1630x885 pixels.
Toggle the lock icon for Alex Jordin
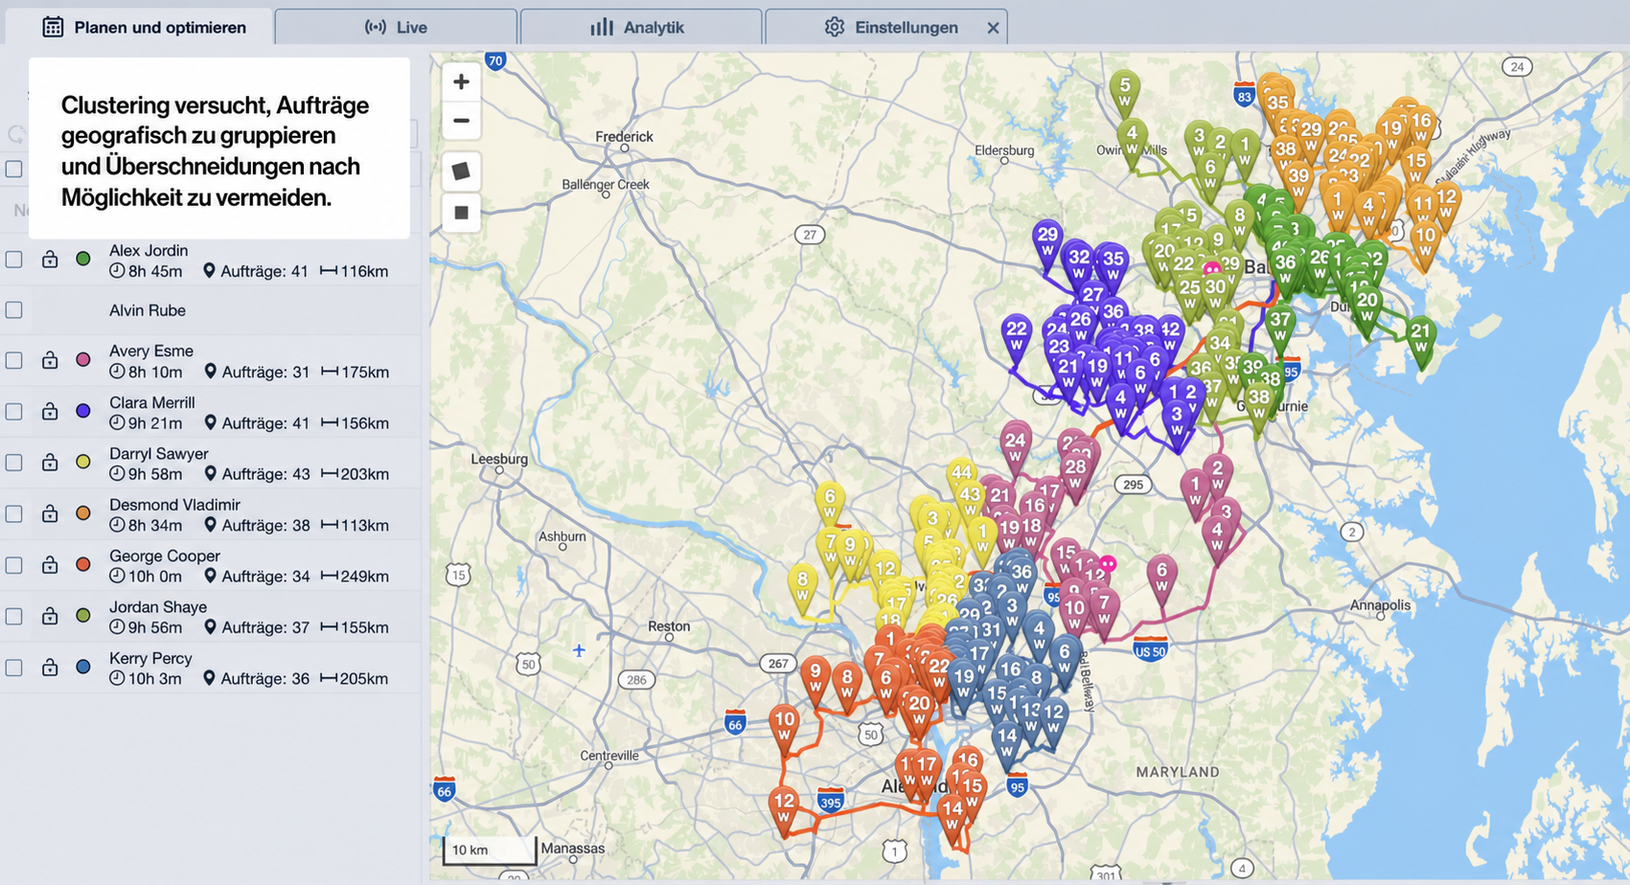[49, 259]
